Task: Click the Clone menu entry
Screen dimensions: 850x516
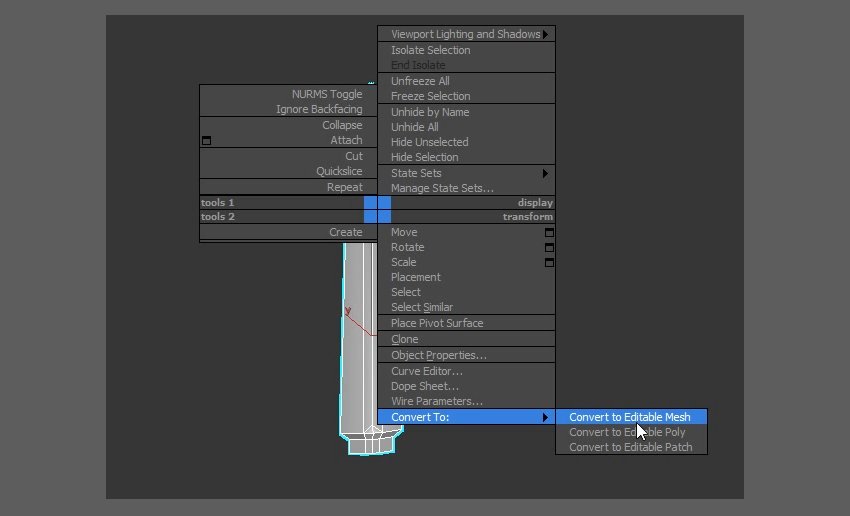Action: [405, 339]
